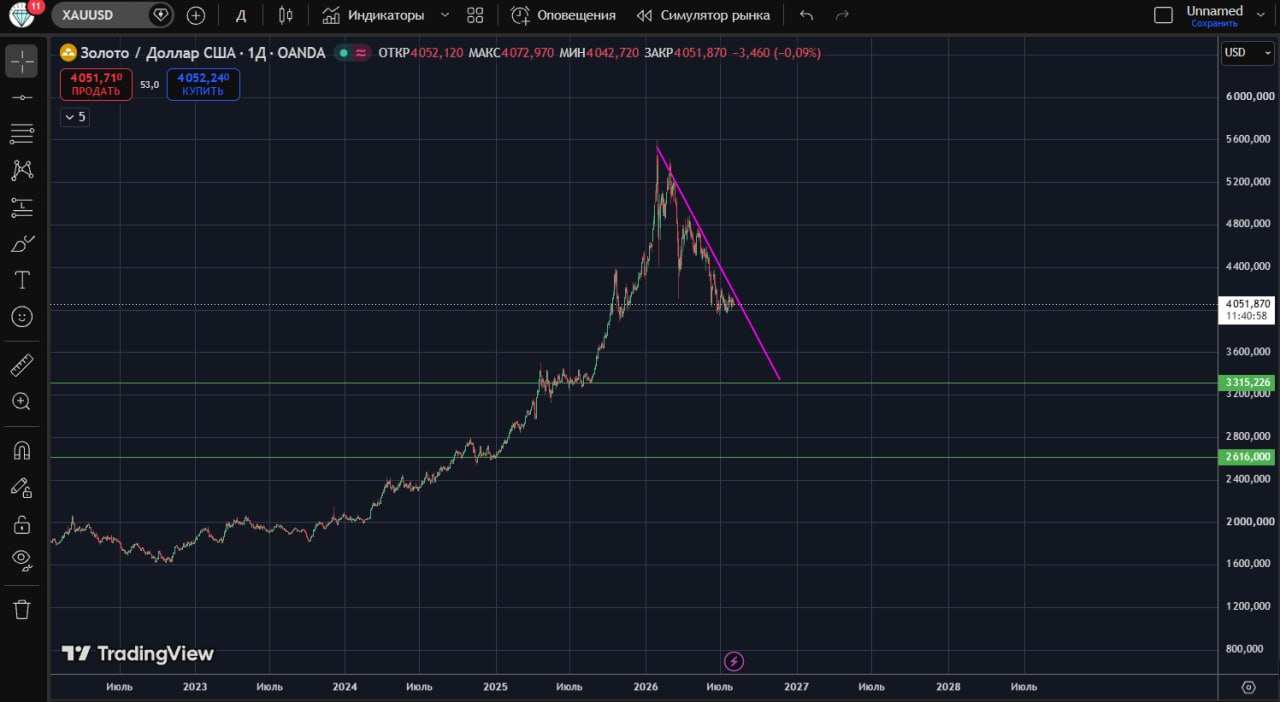Activate the zoom in tool
The image size is (1280, 702).
pyautogui.click(x=22, y=401)
